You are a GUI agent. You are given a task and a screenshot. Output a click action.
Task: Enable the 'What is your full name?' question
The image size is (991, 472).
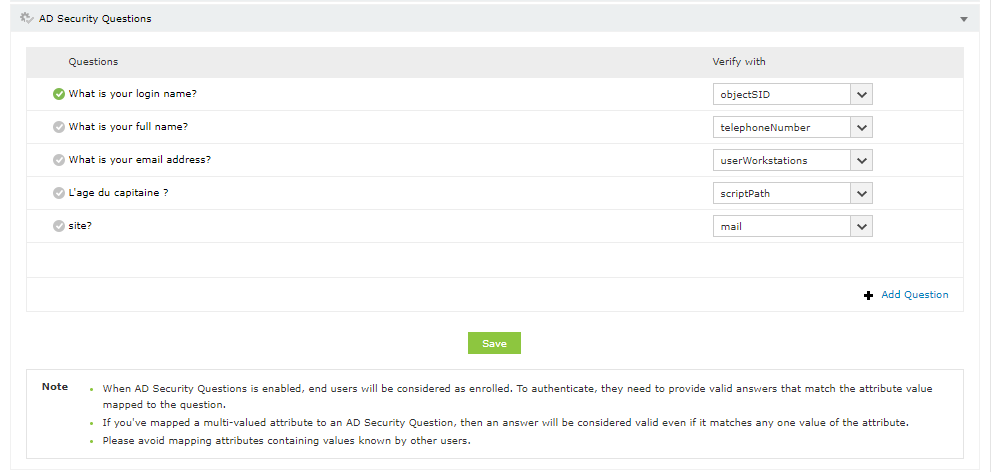(x=58, y=128)
